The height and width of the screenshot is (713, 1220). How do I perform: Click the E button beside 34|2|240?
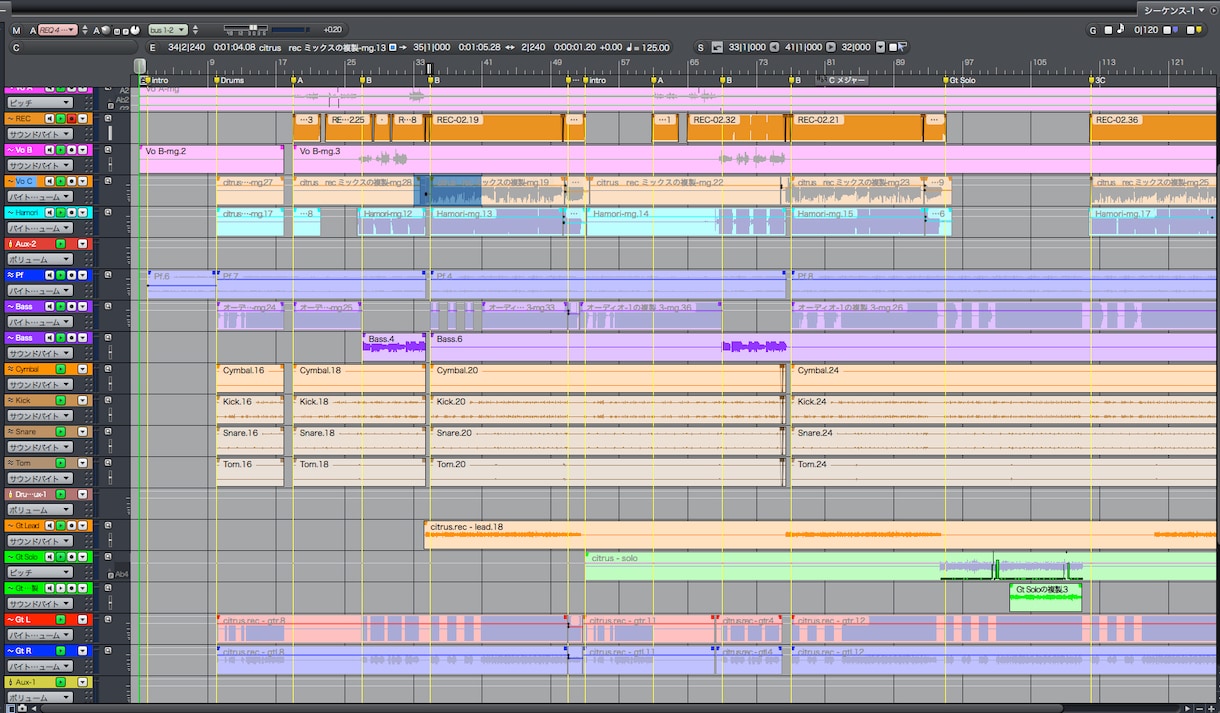point(153,47)
